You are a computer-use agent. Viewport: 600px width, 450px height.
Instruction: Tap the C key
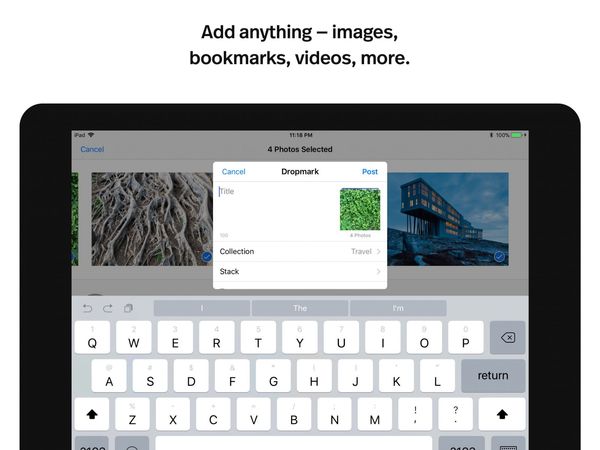(x=213, y=414)
